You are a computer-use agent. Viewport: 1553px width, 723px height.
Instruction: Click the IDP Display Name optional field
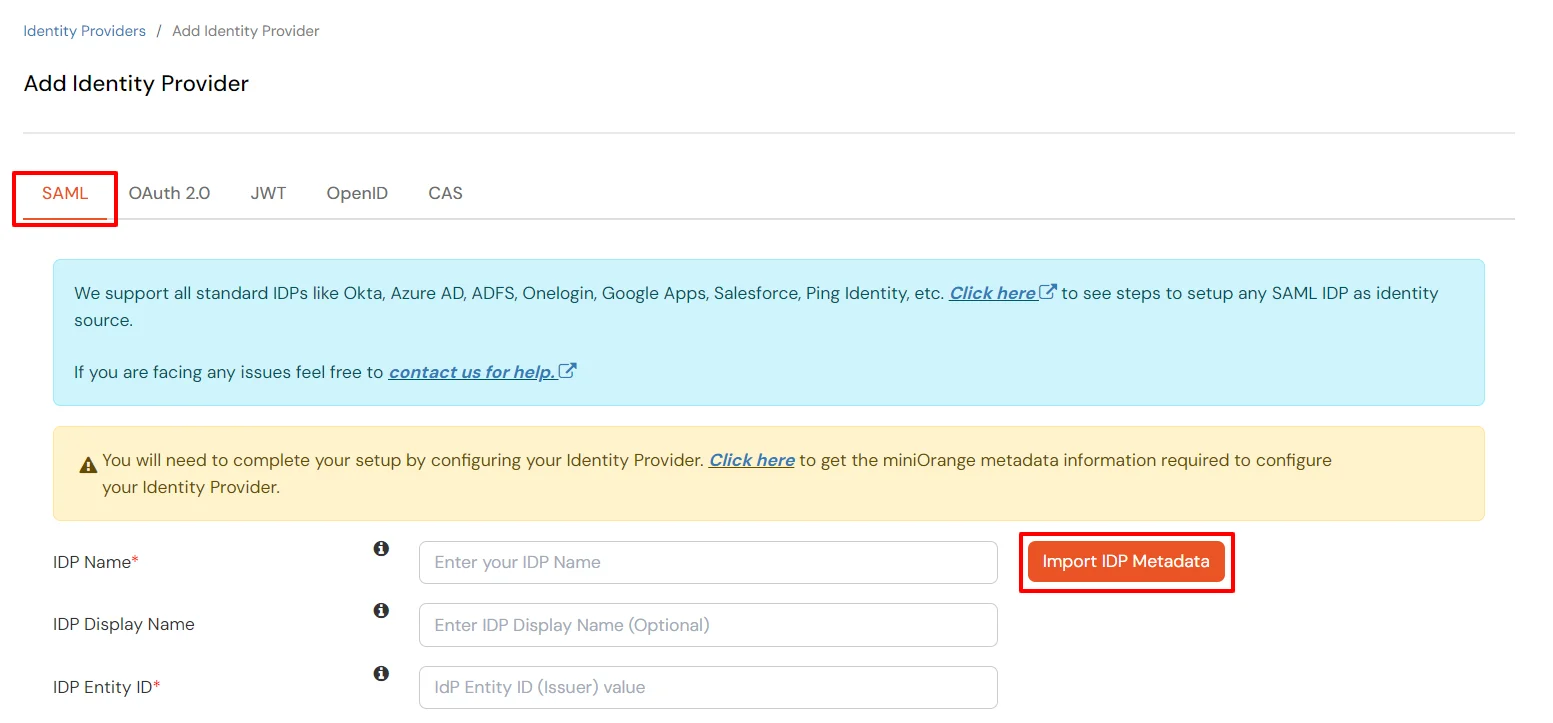(x=707, y=624)
